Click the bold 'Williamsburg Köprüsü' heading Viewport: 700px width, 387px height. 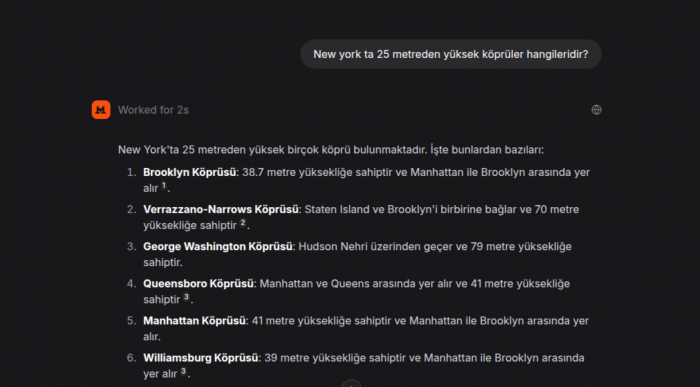pos(201,358)
